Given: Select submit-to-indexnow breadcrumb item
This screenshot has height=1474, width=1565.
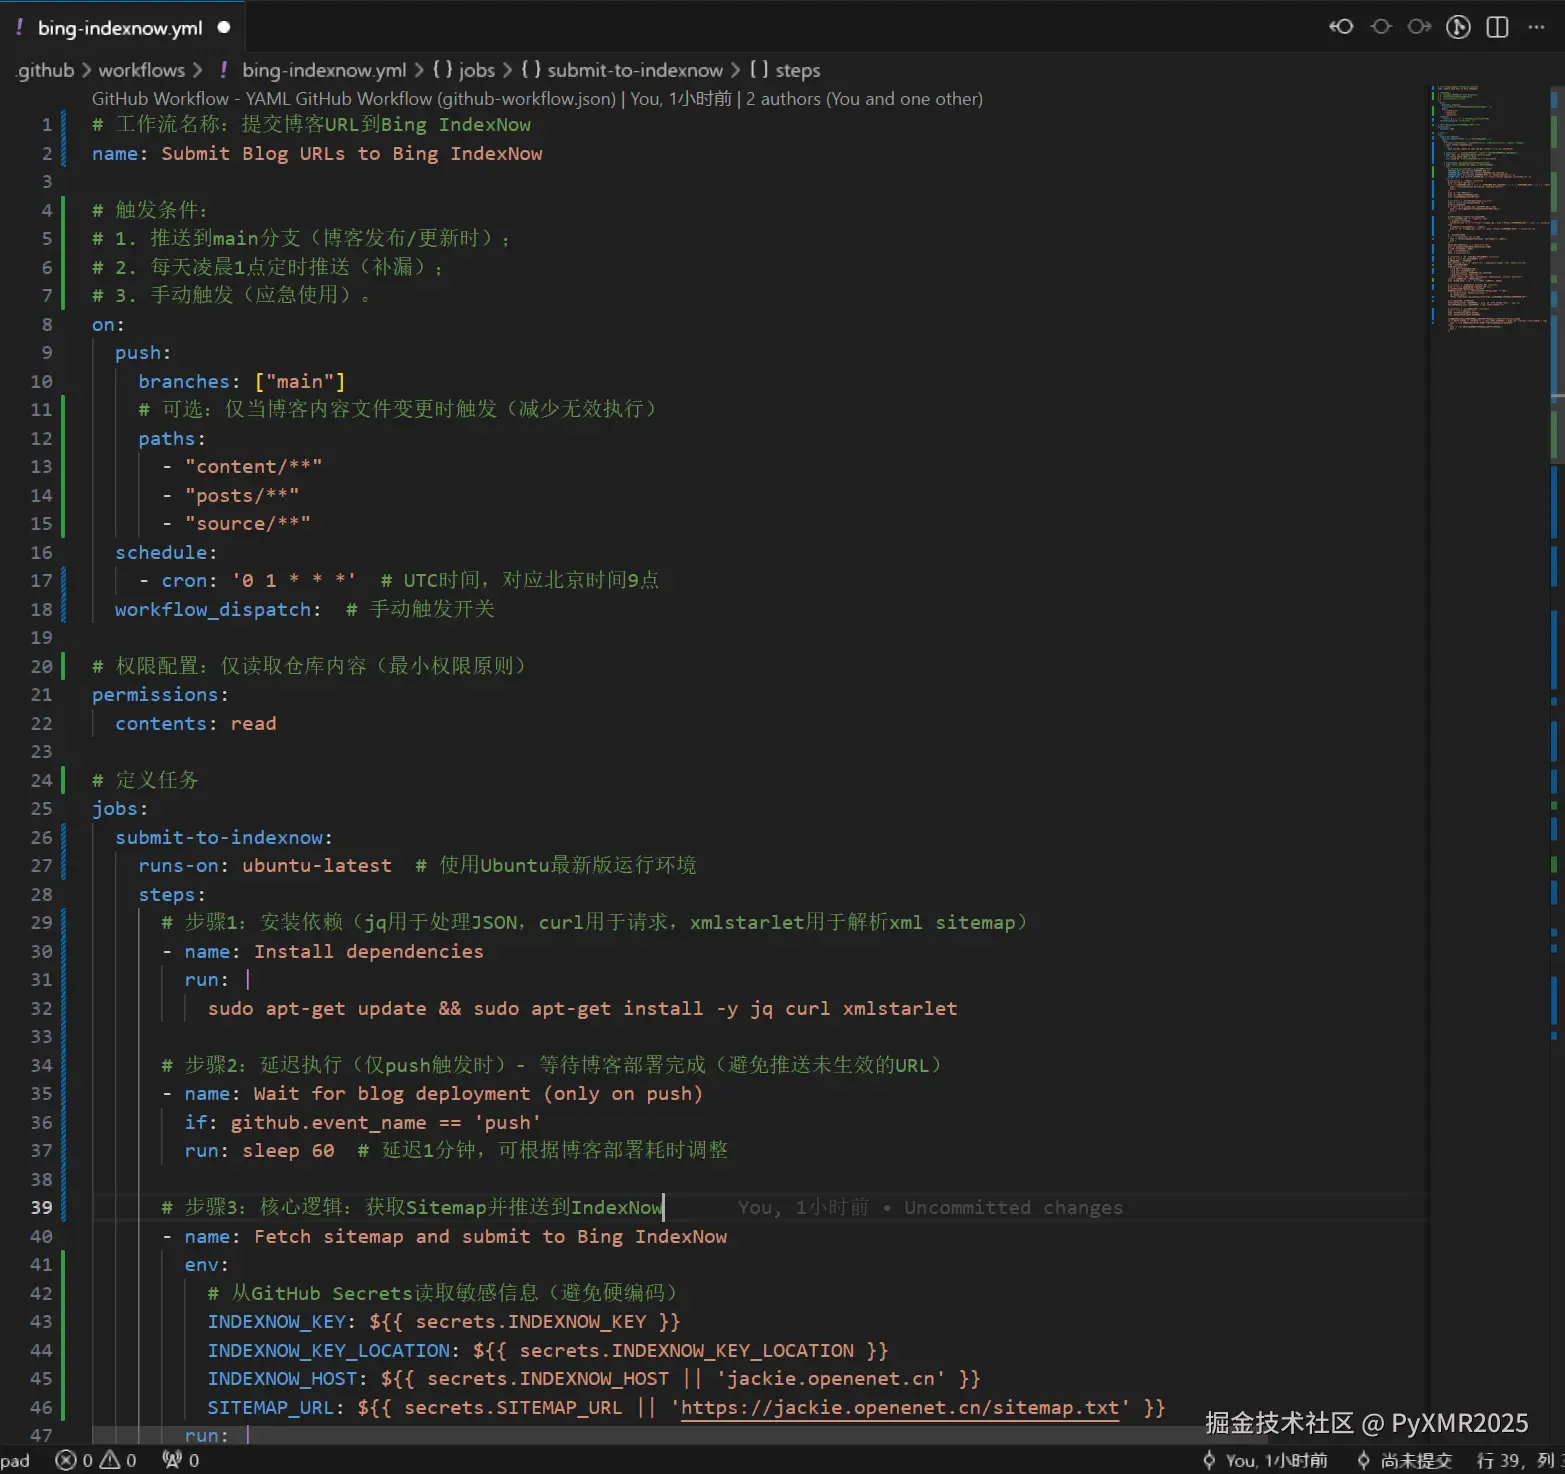Looking at the screenshot, I should tap(634, 70).
